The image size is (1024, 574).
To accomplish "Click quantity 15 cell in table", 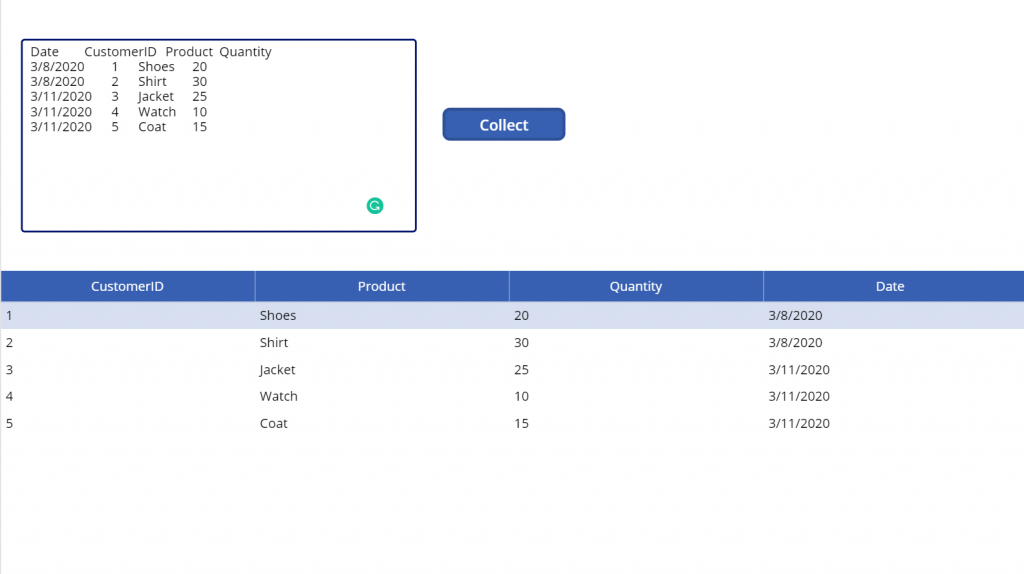I will 635,423.
